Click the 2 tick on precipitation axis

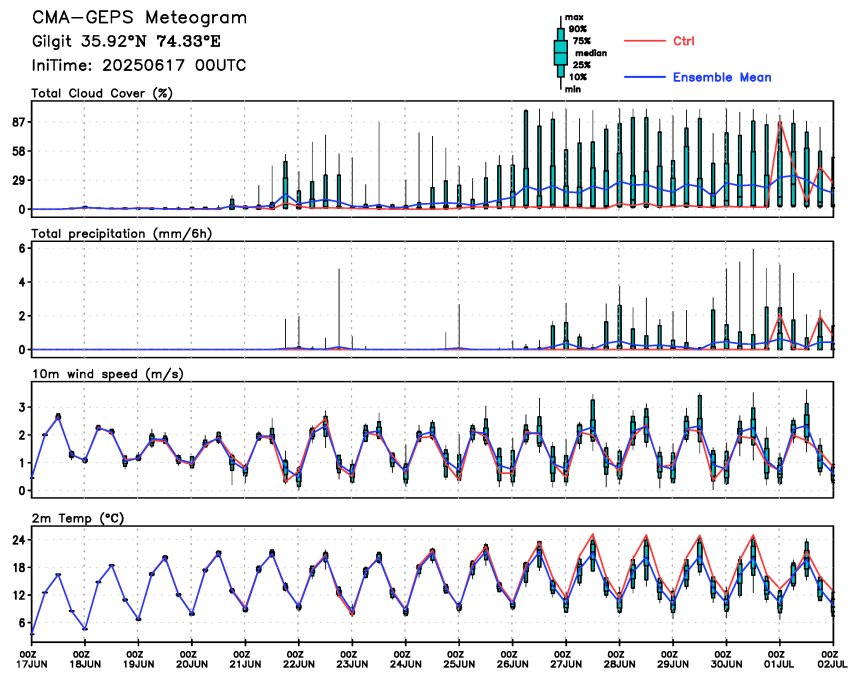pos(21,316)
